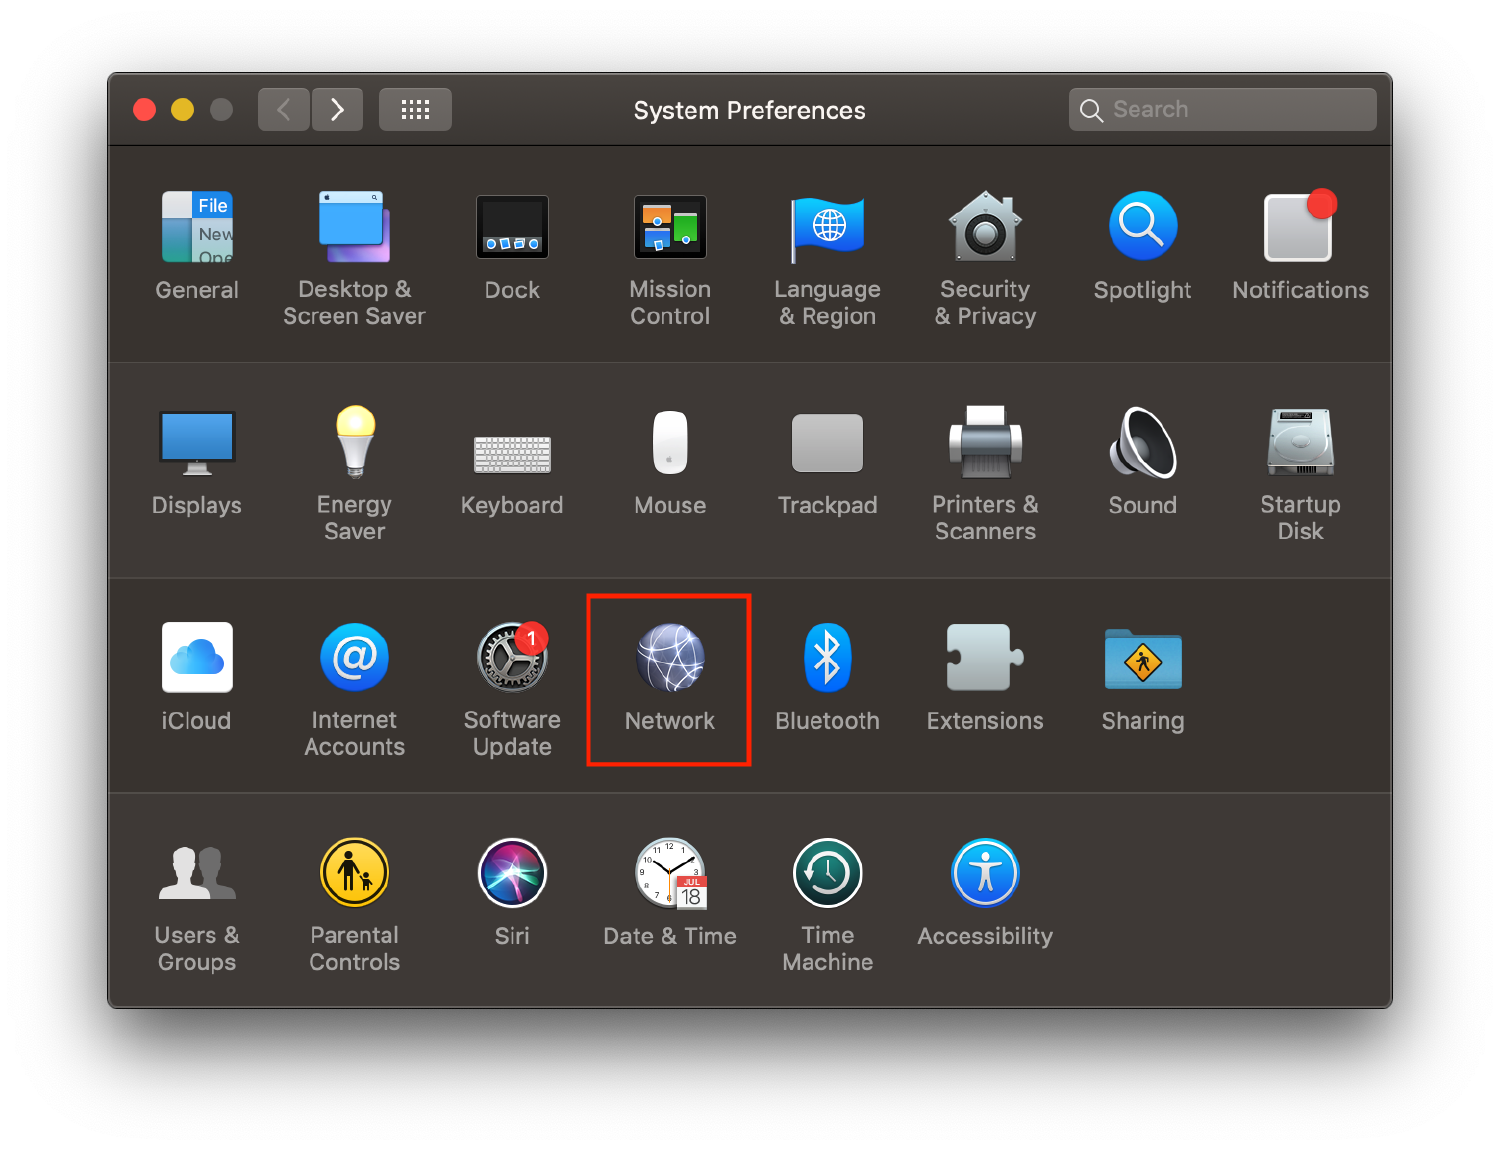Image resolution: width=1500 pixels, height=1150 pixels.
Task: Open Sharing preferences
Action: click(x=1142, y=658)
